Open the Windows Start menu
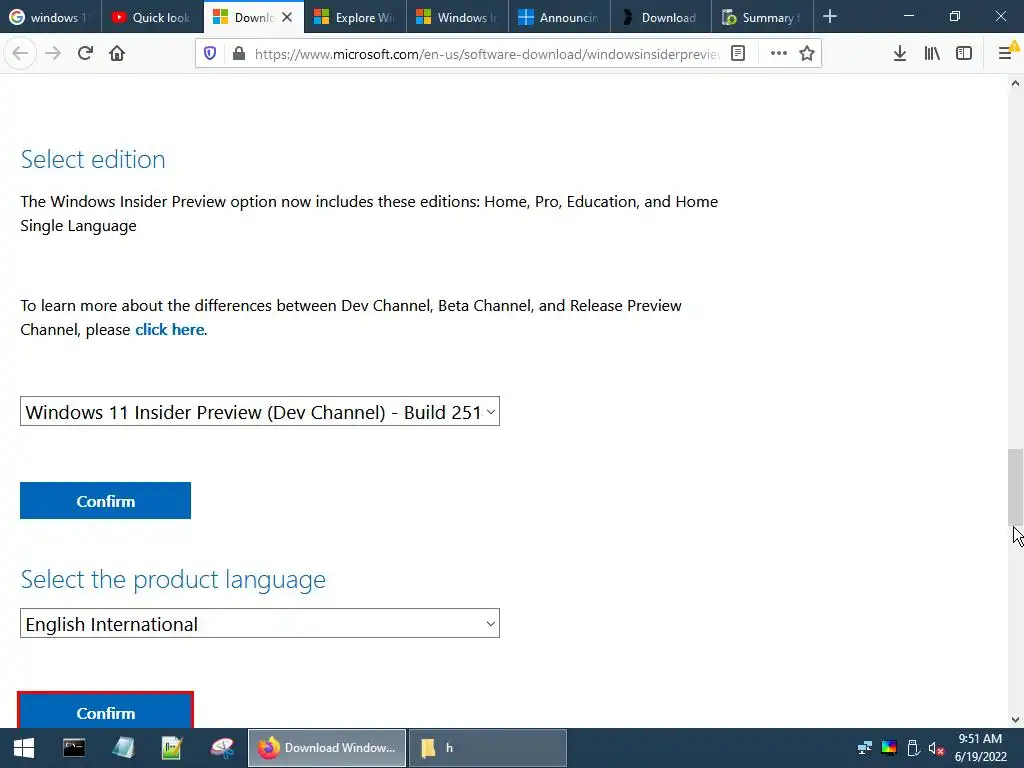Viewport: 1024px width, 768px height. [x=24, y=748]
